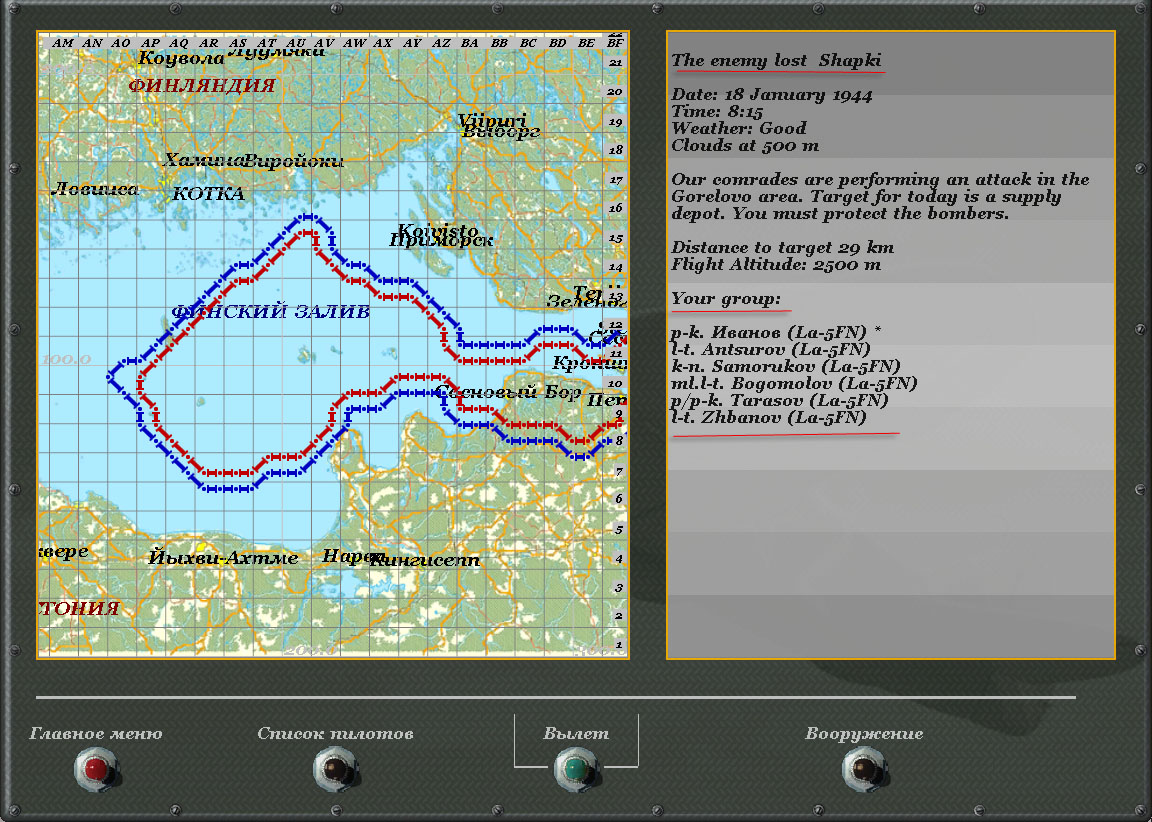Click map column header AW
This screenshot has height=822, width=1152.
point(354,43)
